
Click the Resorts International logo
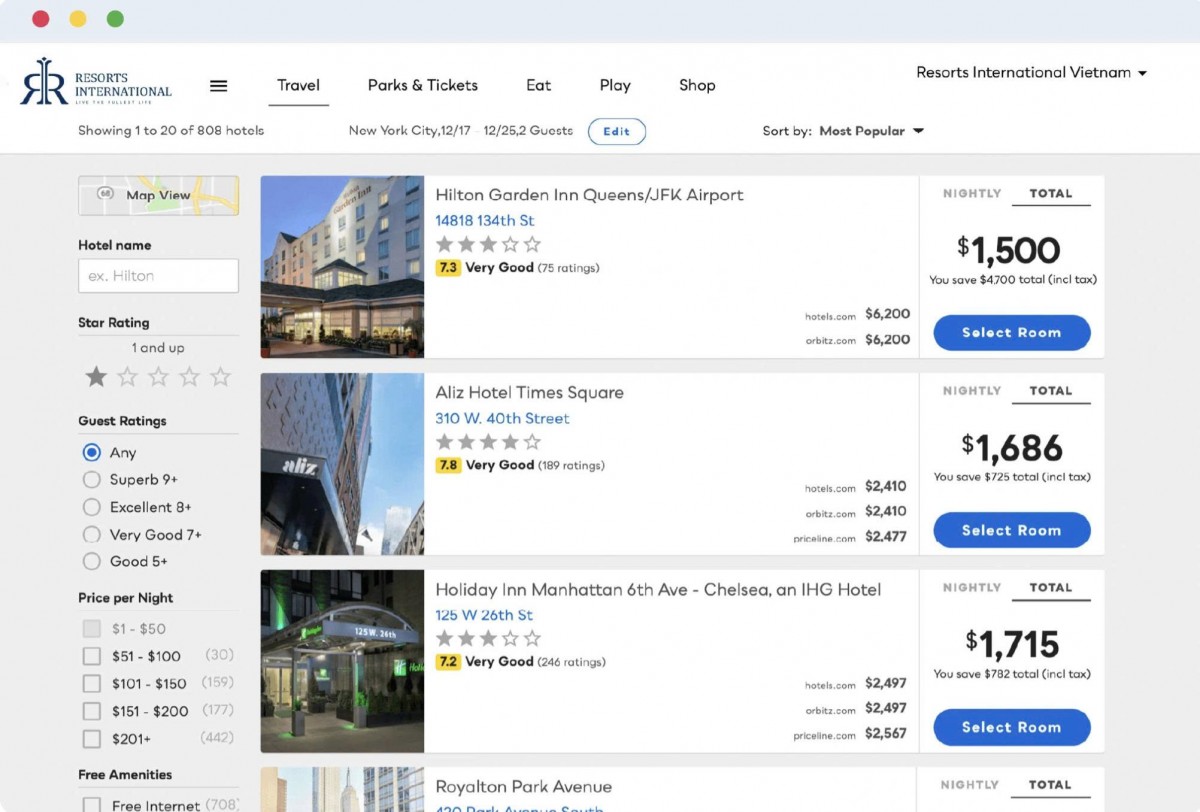pyautogui.click(x=96, y=84)
